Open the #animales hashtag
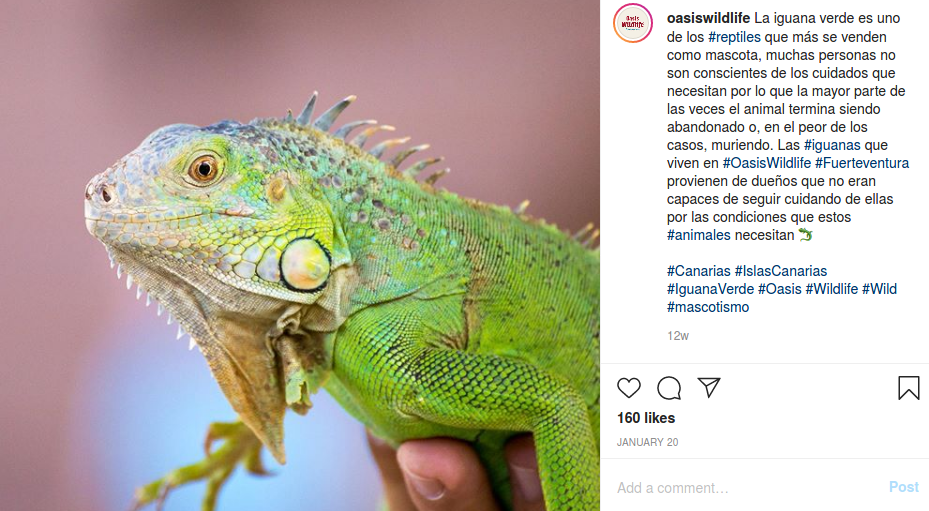 [699, 235]
